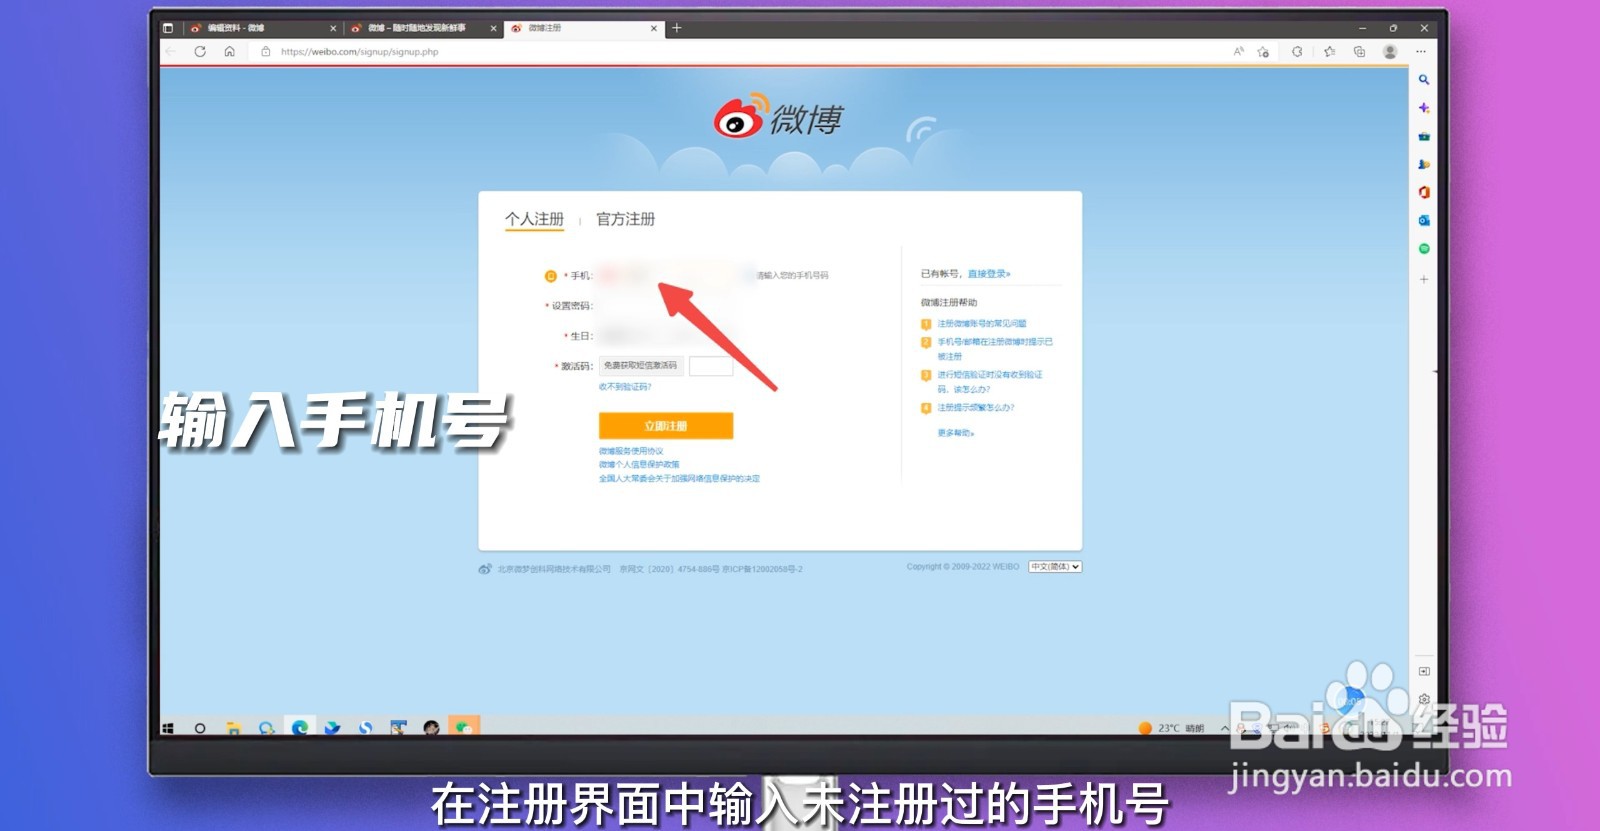Click the read aloud icon in address bar
Image resolution: width=1600 pixels, height=831 pixels.
point(1238,51)
